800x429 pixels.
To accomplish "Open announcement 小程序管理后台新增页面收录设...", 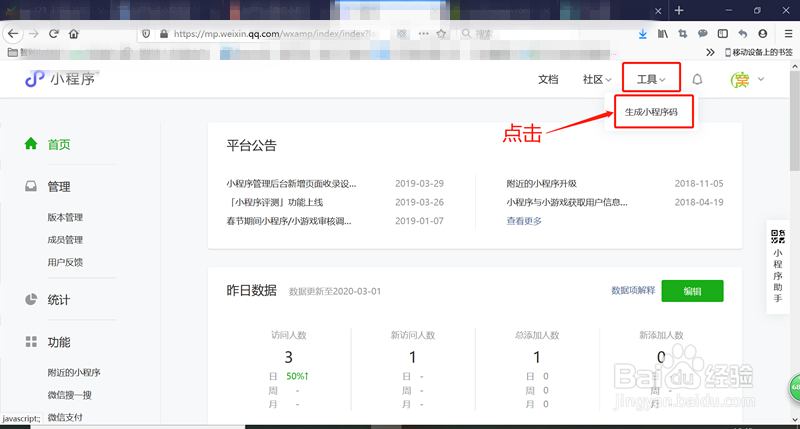I will click(x=291, y=184).
